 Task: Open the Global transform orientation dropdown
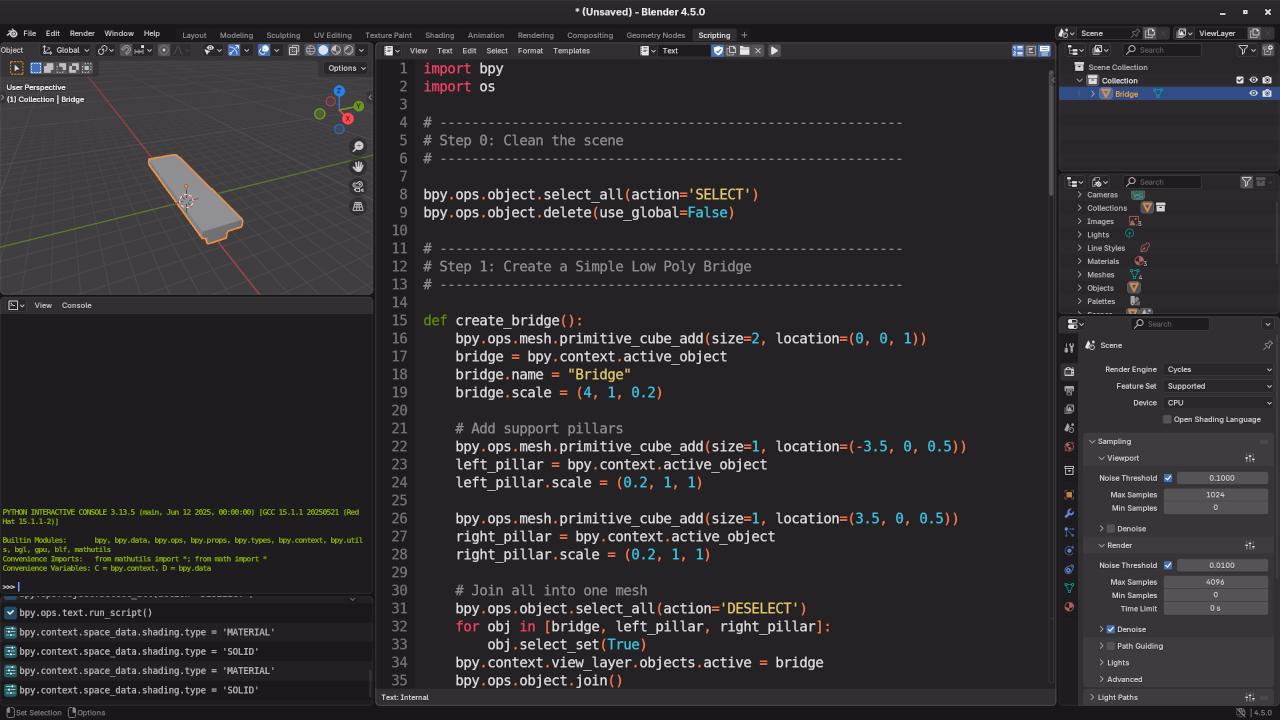[67, 50]
